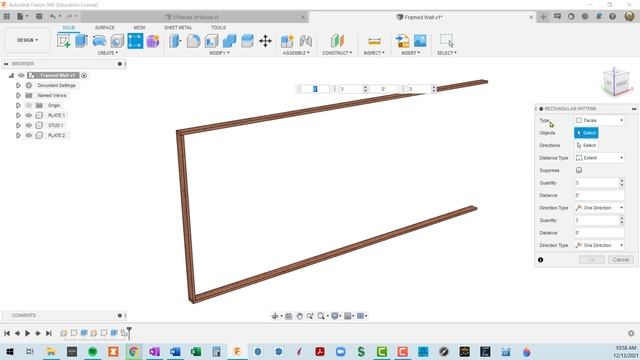640x360 pixels.
Task: Click the timeline position marker
Action: pyautogui.click(x=129, y=332)
